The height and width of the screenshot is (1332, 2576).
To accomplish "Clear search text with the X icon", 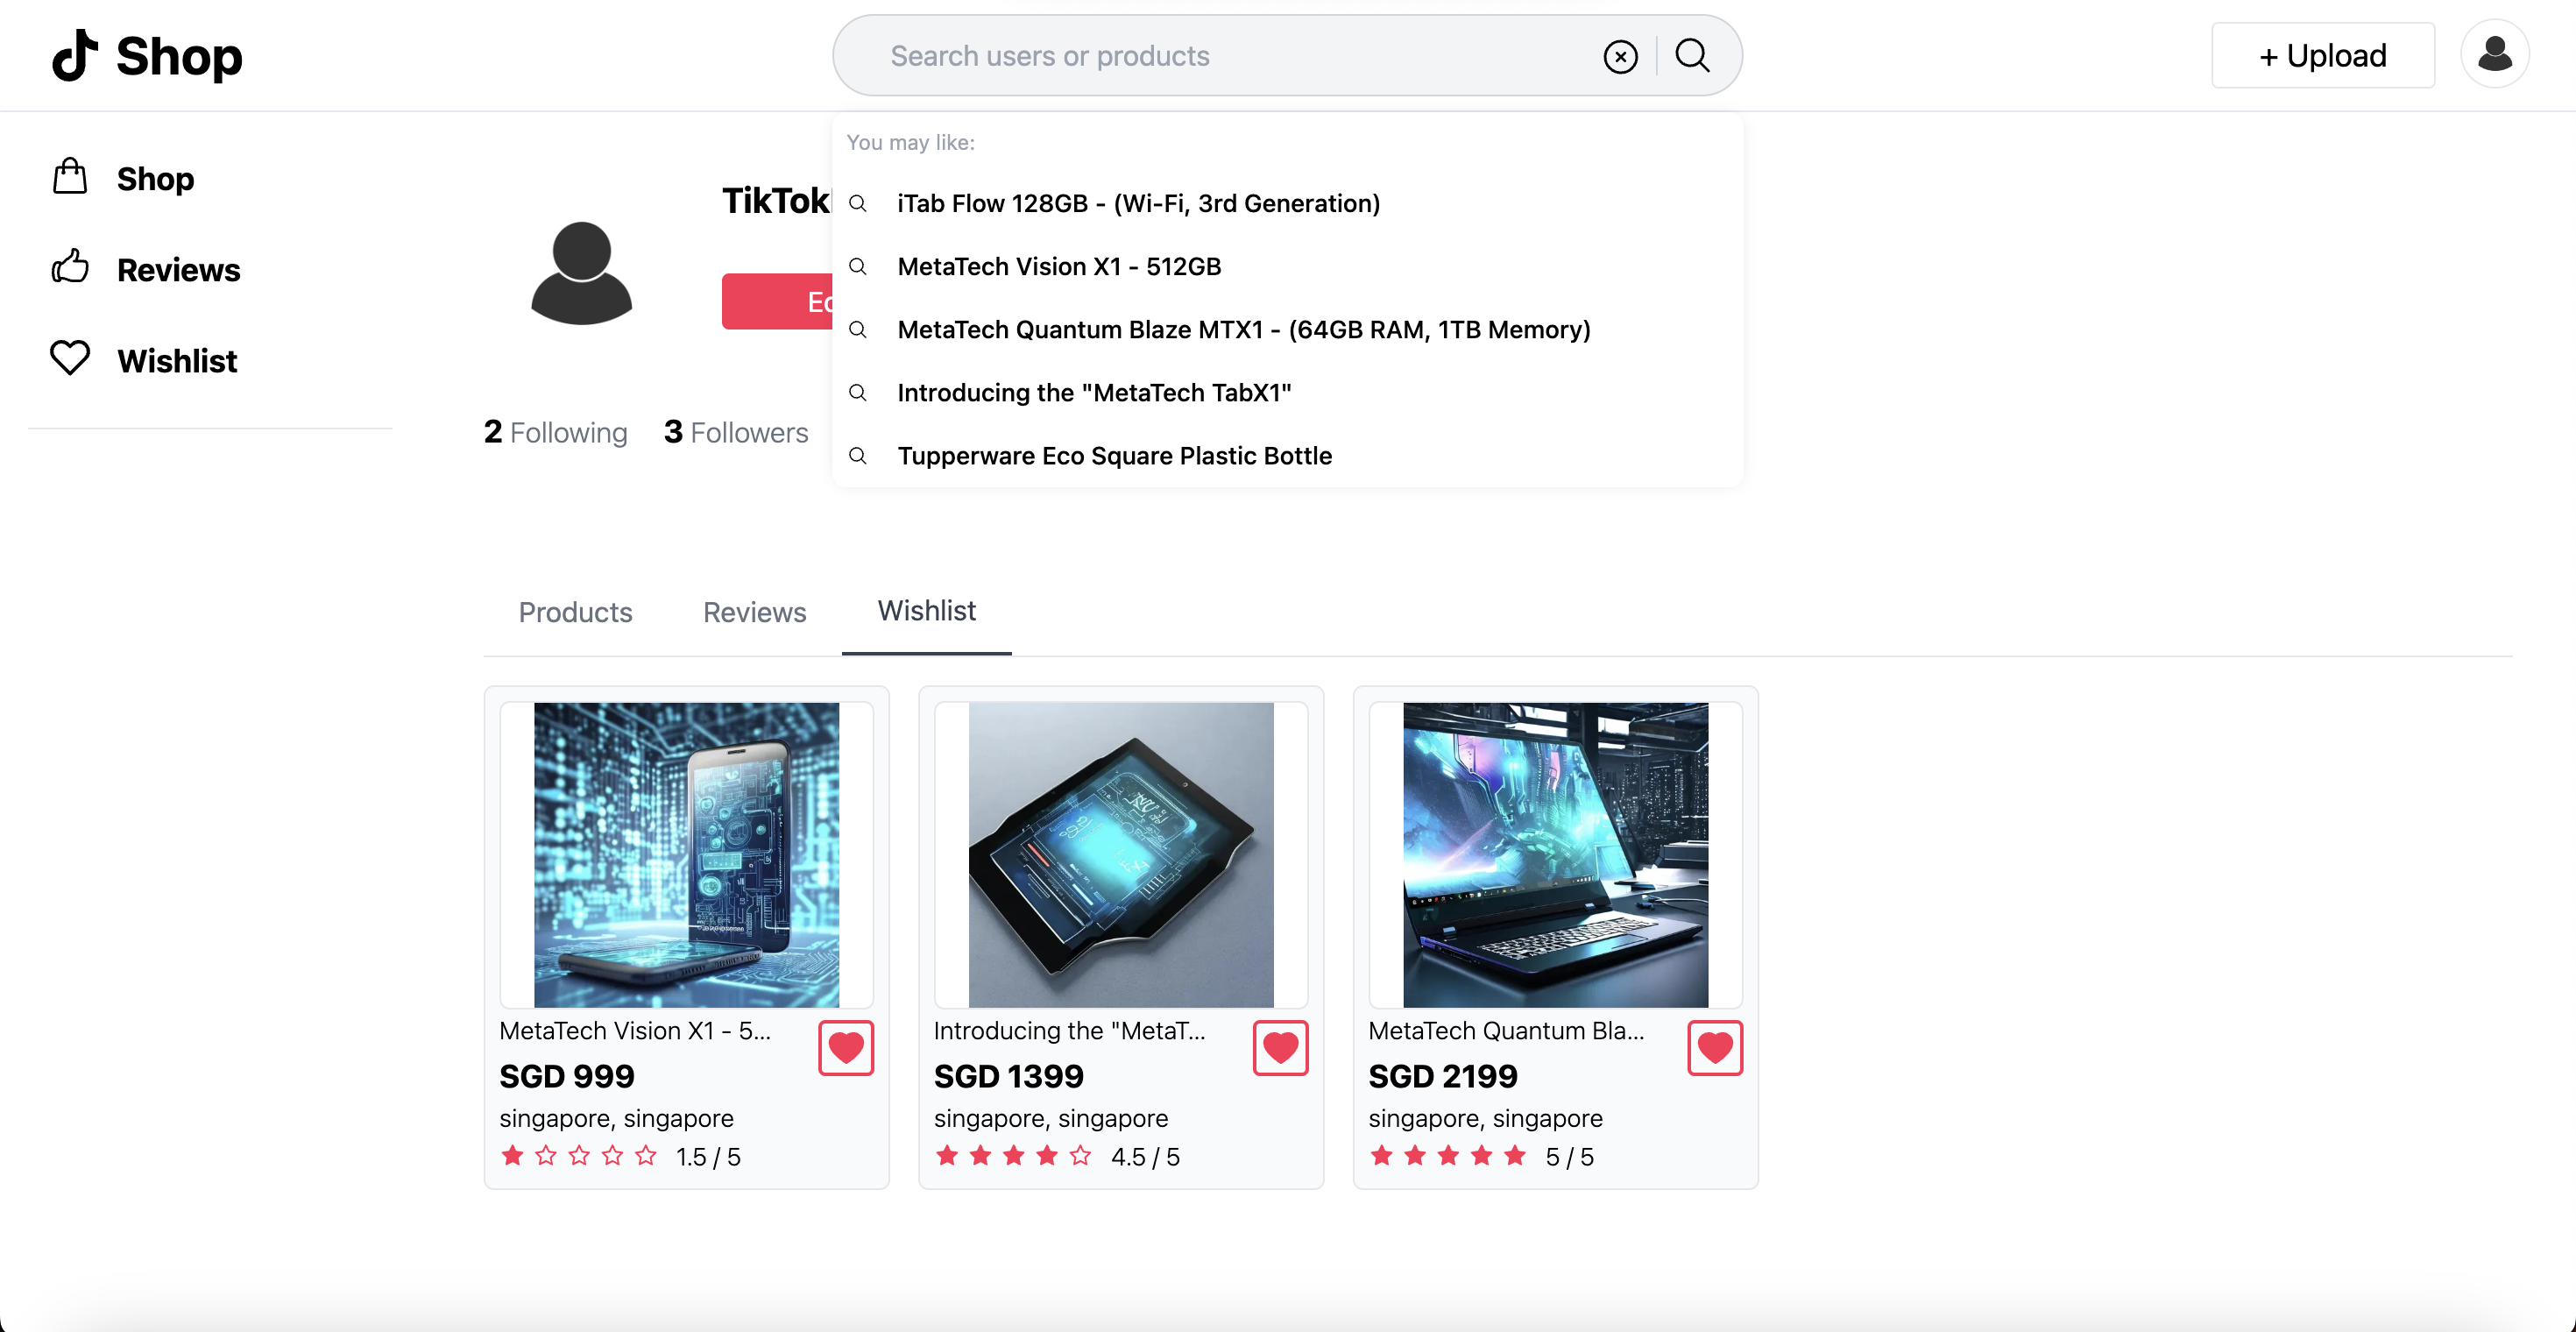I will (1620, 57).
